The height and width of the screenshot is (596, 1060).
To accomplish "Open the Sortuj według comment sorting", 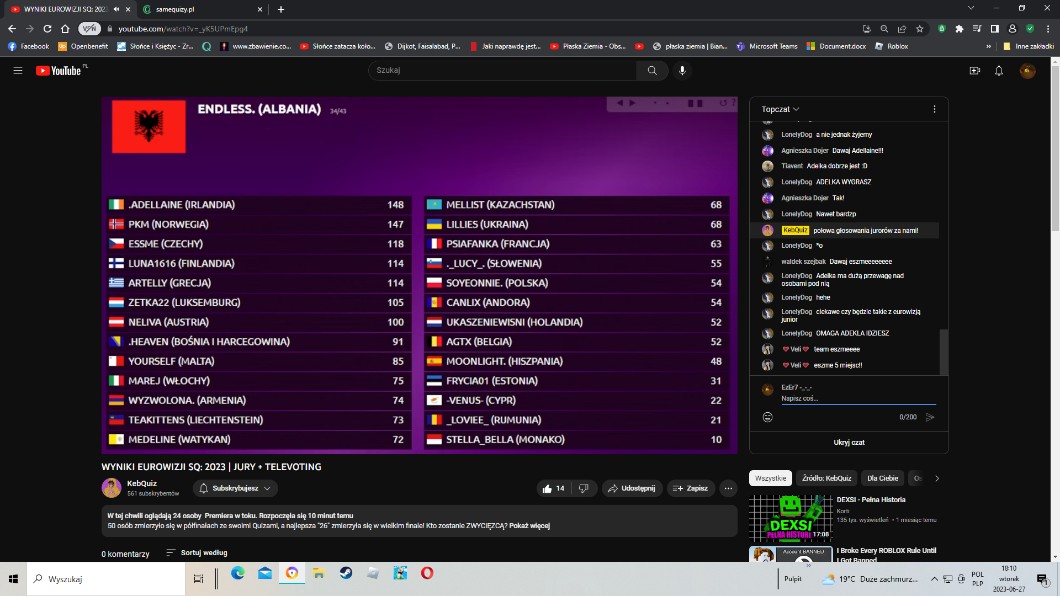I will [197, 553].
